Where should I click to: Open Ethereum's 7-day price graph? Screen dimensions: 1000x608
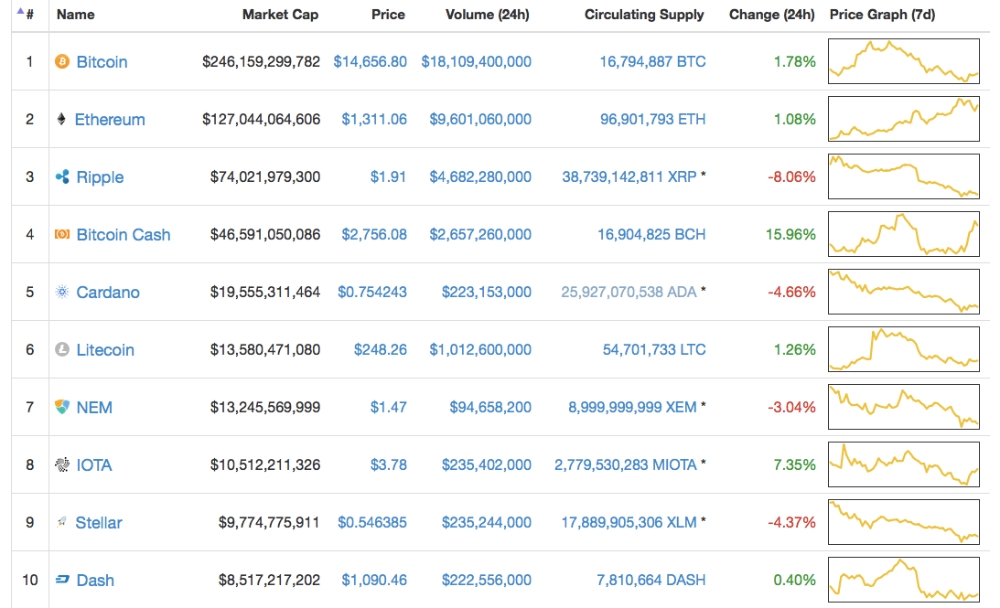(904, 119)
